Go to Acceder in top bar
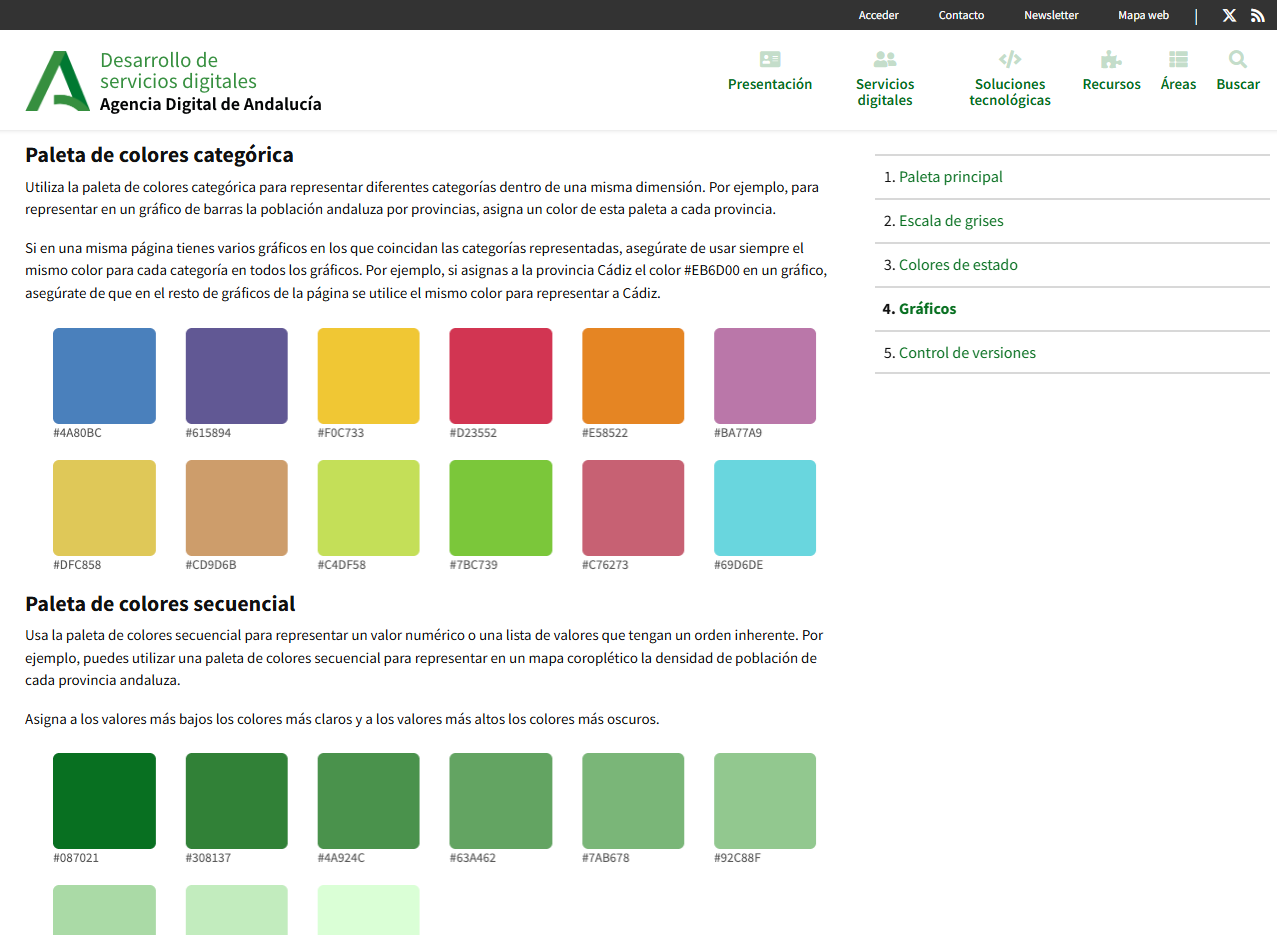1277x935 pixels. pos(878,15)
